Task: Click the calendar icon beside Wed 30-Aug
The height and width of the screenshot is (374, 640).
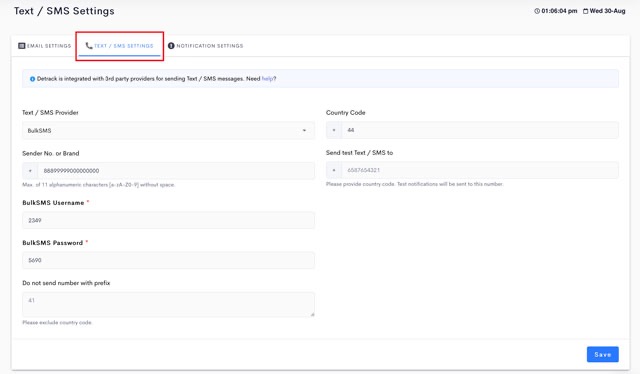Action: click(585, 11)
